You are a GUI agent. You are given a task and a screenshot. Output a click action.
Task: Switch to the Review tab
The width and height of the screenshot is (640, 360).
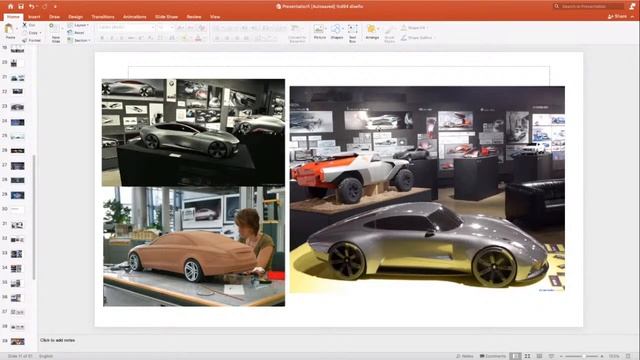pos(194,17)
